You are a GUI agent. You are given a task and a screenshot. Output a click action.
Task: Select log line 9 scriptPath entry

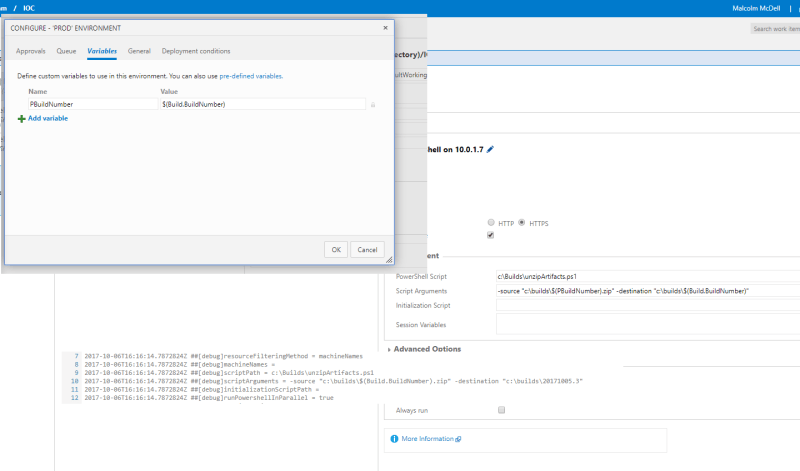click(x=229, y=373)
